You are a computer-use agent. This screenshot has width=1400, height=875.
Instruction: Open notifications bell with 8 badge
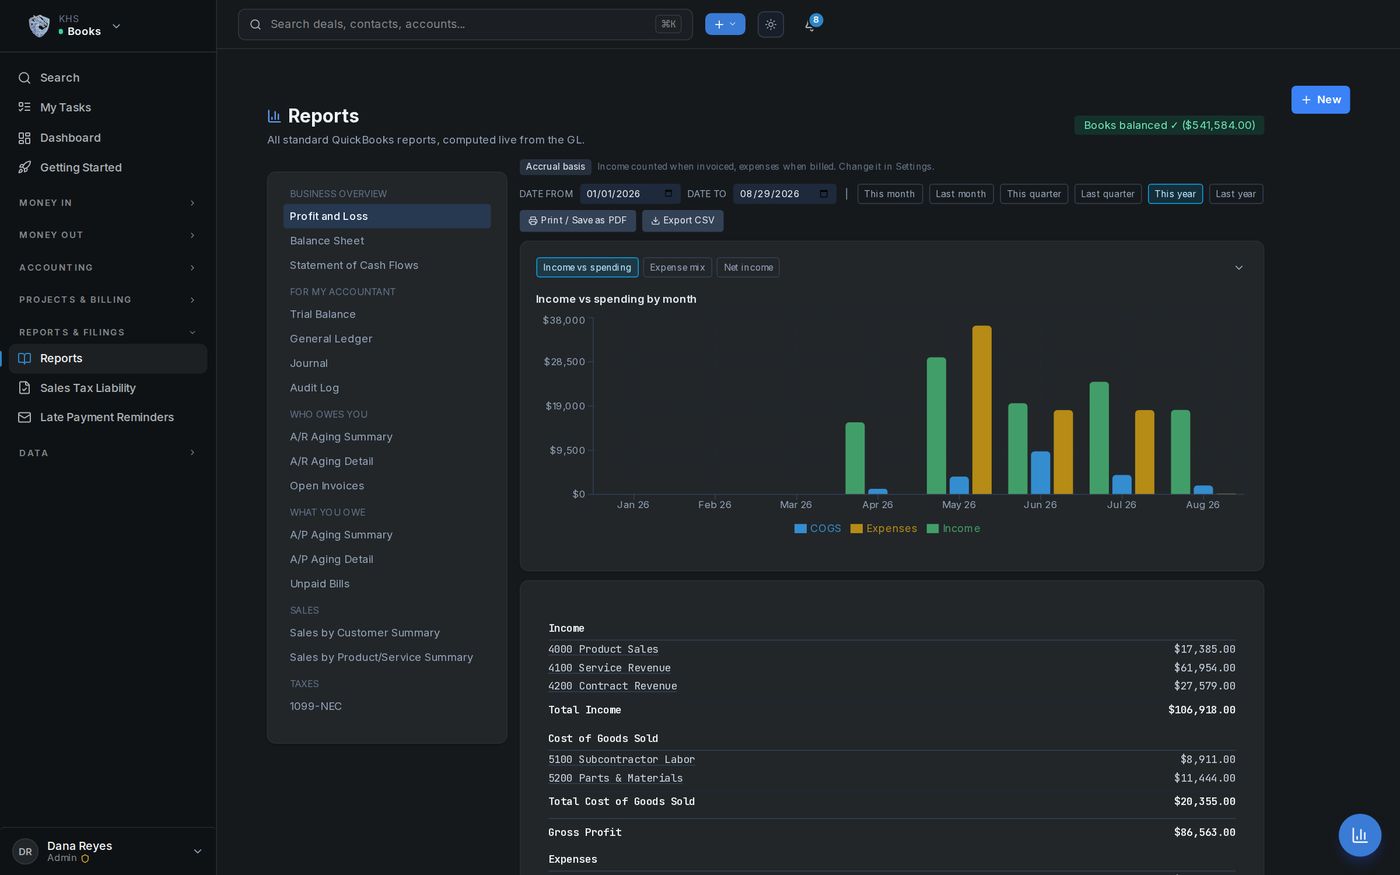[x=811, y=24]
